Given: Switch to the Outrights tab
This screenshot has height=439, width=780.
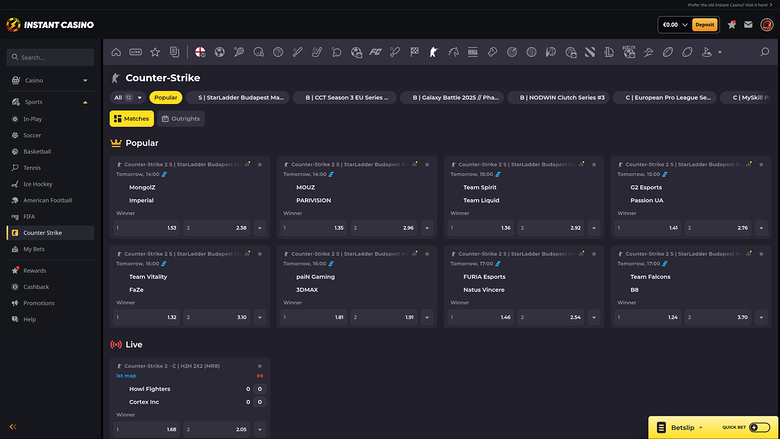Looking at the screenshot, I should coord(181,118).
